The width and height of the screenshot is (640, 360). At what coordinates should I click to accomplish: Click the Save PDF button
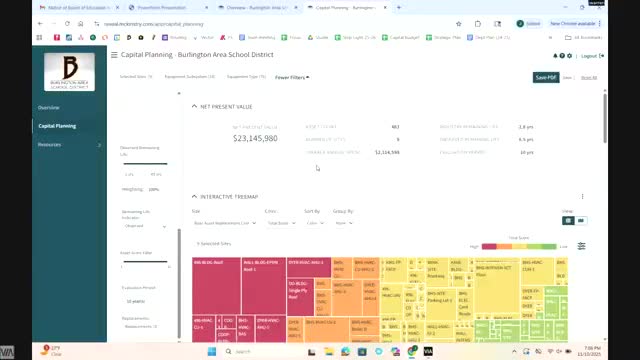coord(546,78)
